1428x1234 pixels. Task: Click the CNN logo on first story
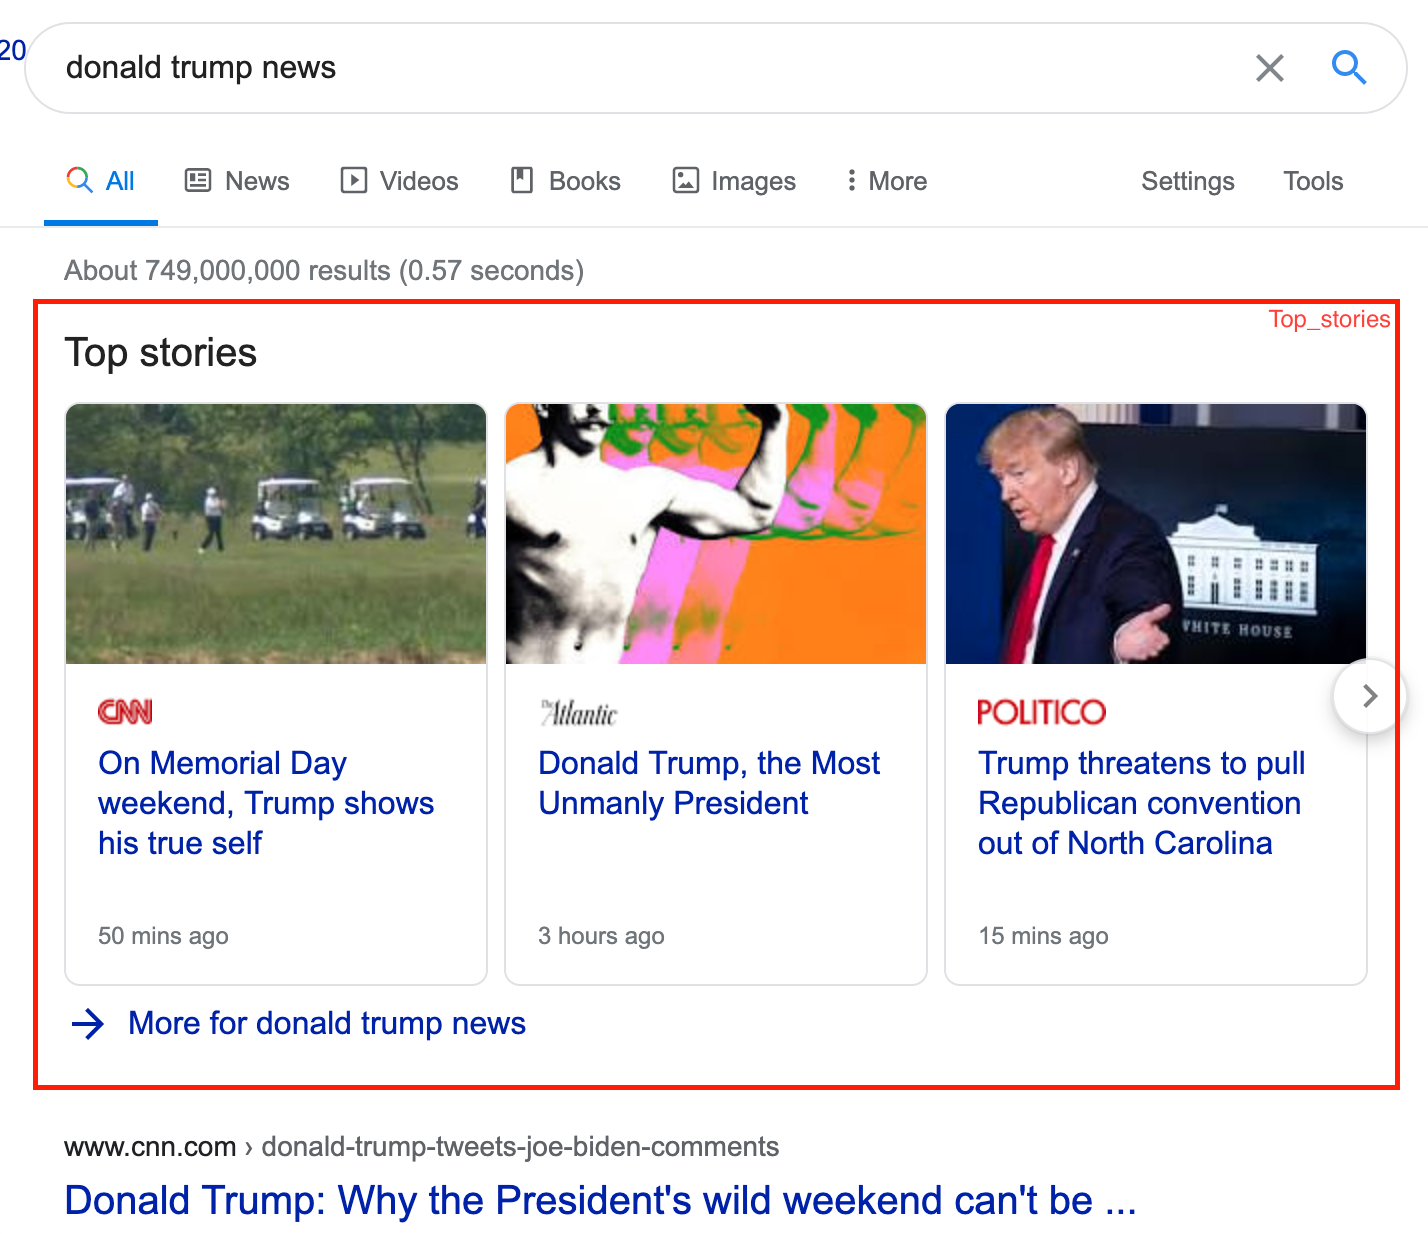coord(125,712)
